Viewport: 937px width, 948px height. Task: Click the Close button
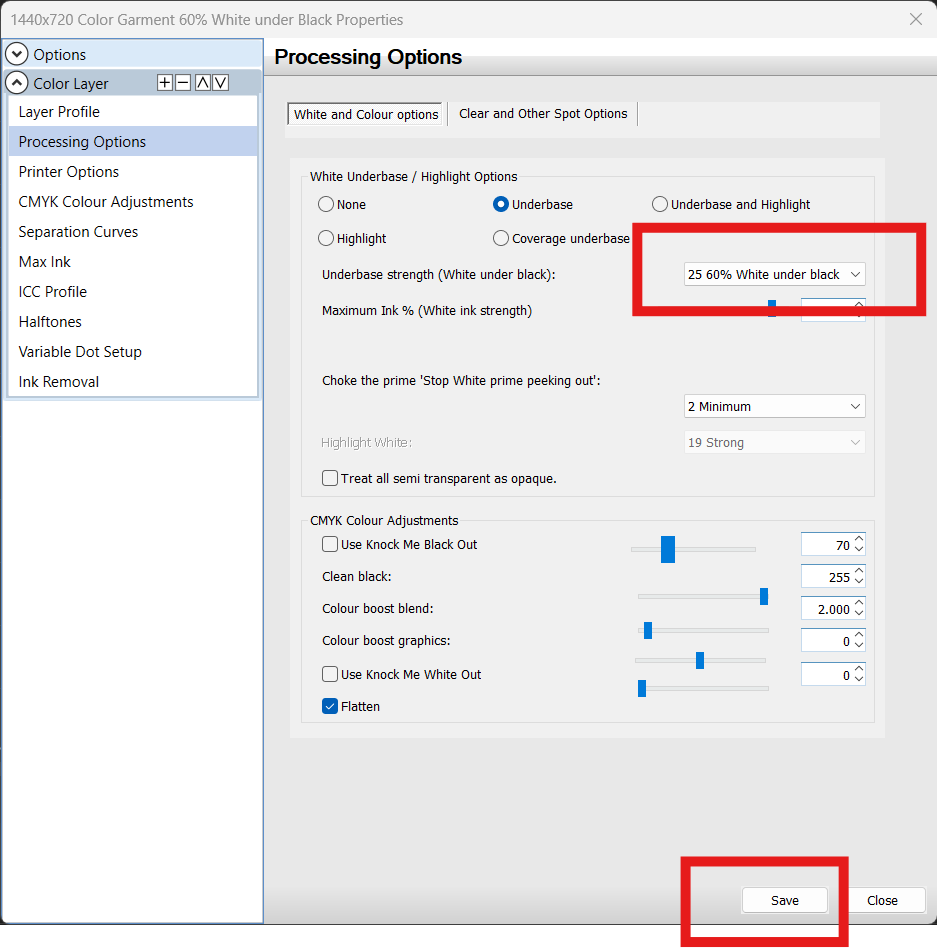883,900
